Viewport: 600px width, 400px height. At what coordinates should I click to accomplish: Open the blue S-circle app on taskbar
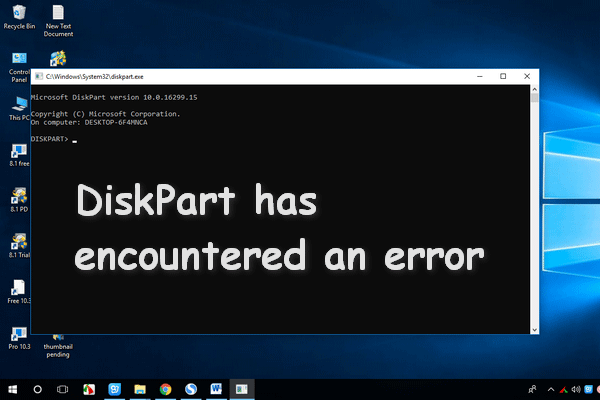pos(191,389)
